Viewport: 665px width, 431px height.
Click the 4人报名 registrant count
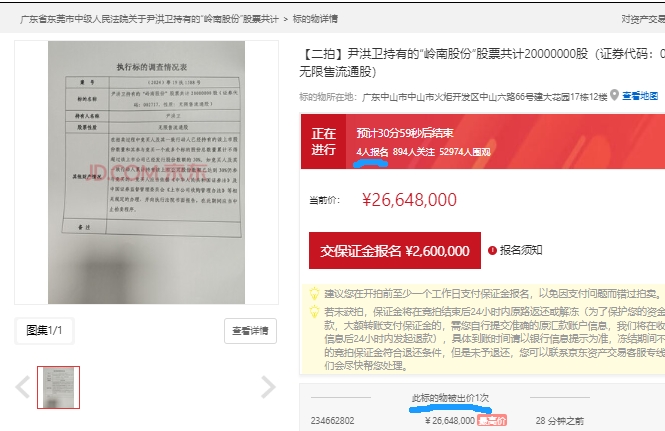[372, 152]
